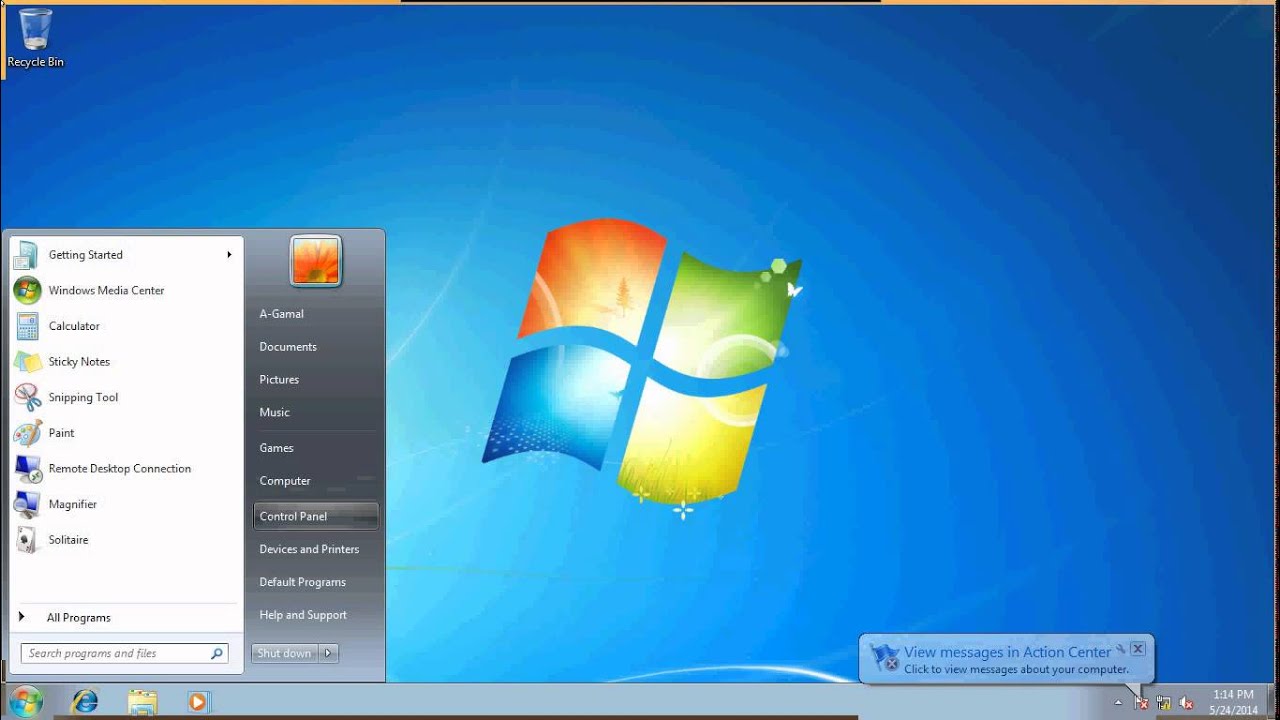The width and height of the screenshot is (1280, 720).
Task: Open Default Programs
Action: (316, 582)
